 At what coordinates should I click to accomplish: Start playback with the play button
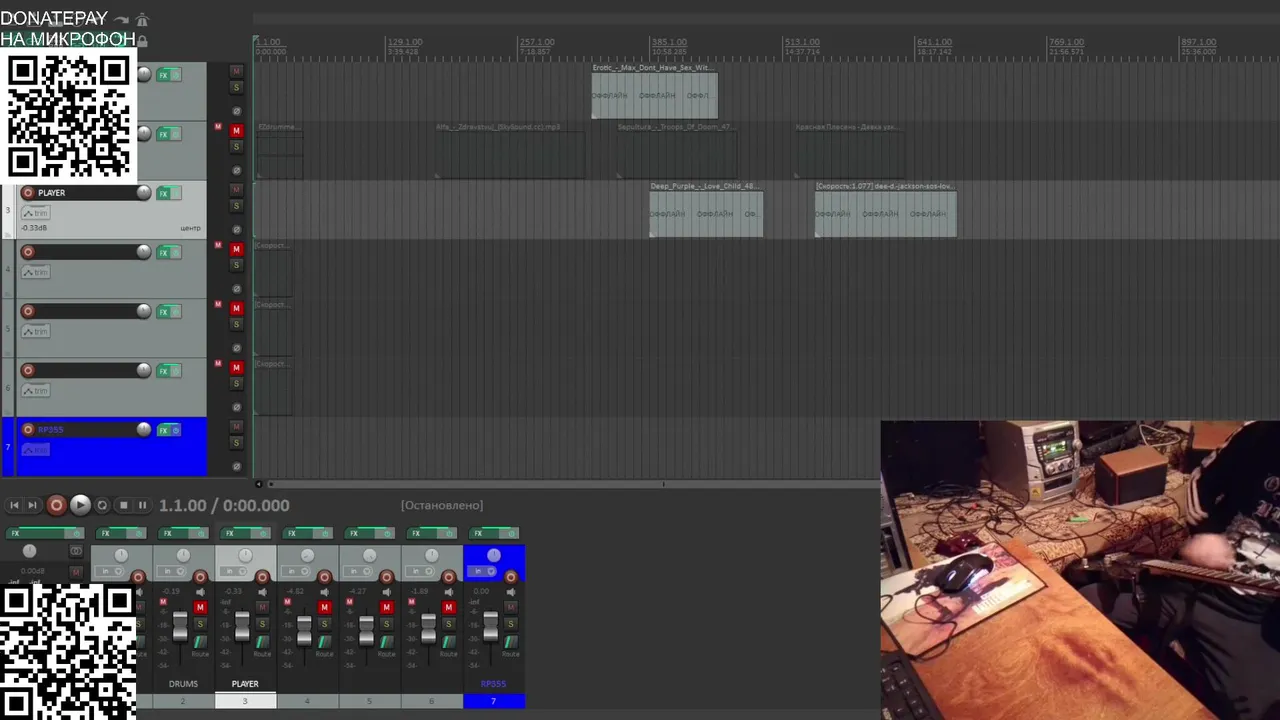point(80,505)
